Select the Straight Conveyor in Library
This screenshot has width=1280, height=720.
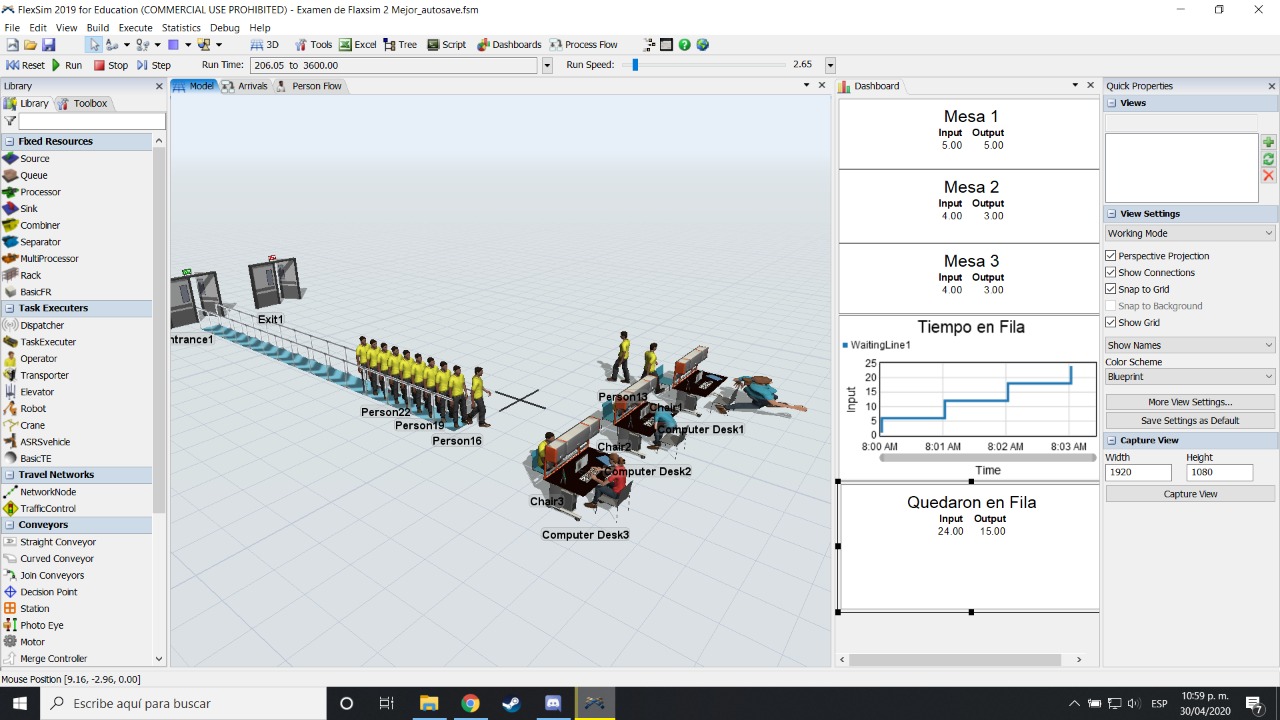click(58, 542)
